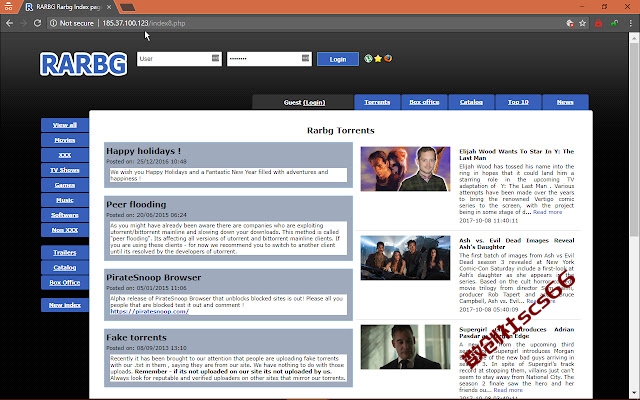
Task: Click the Fake torrents heading
Action: (136, 338)
